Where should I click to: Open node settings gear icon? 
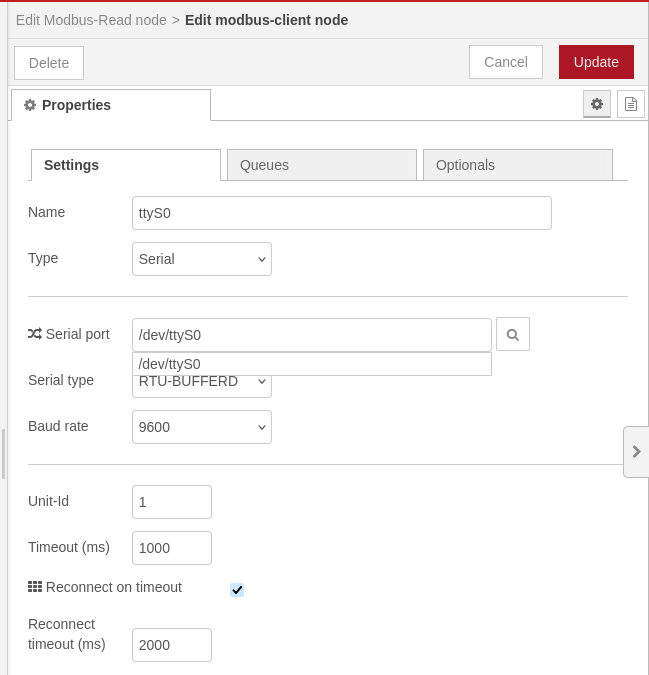596,104
